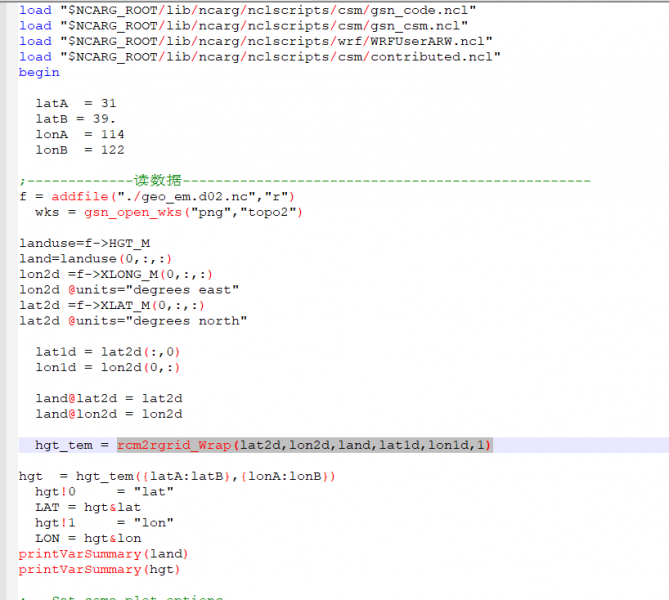Viewport: 669px width, 600px height.
Task: Click the 'begin' keyword line
Action: coord(39,72)
